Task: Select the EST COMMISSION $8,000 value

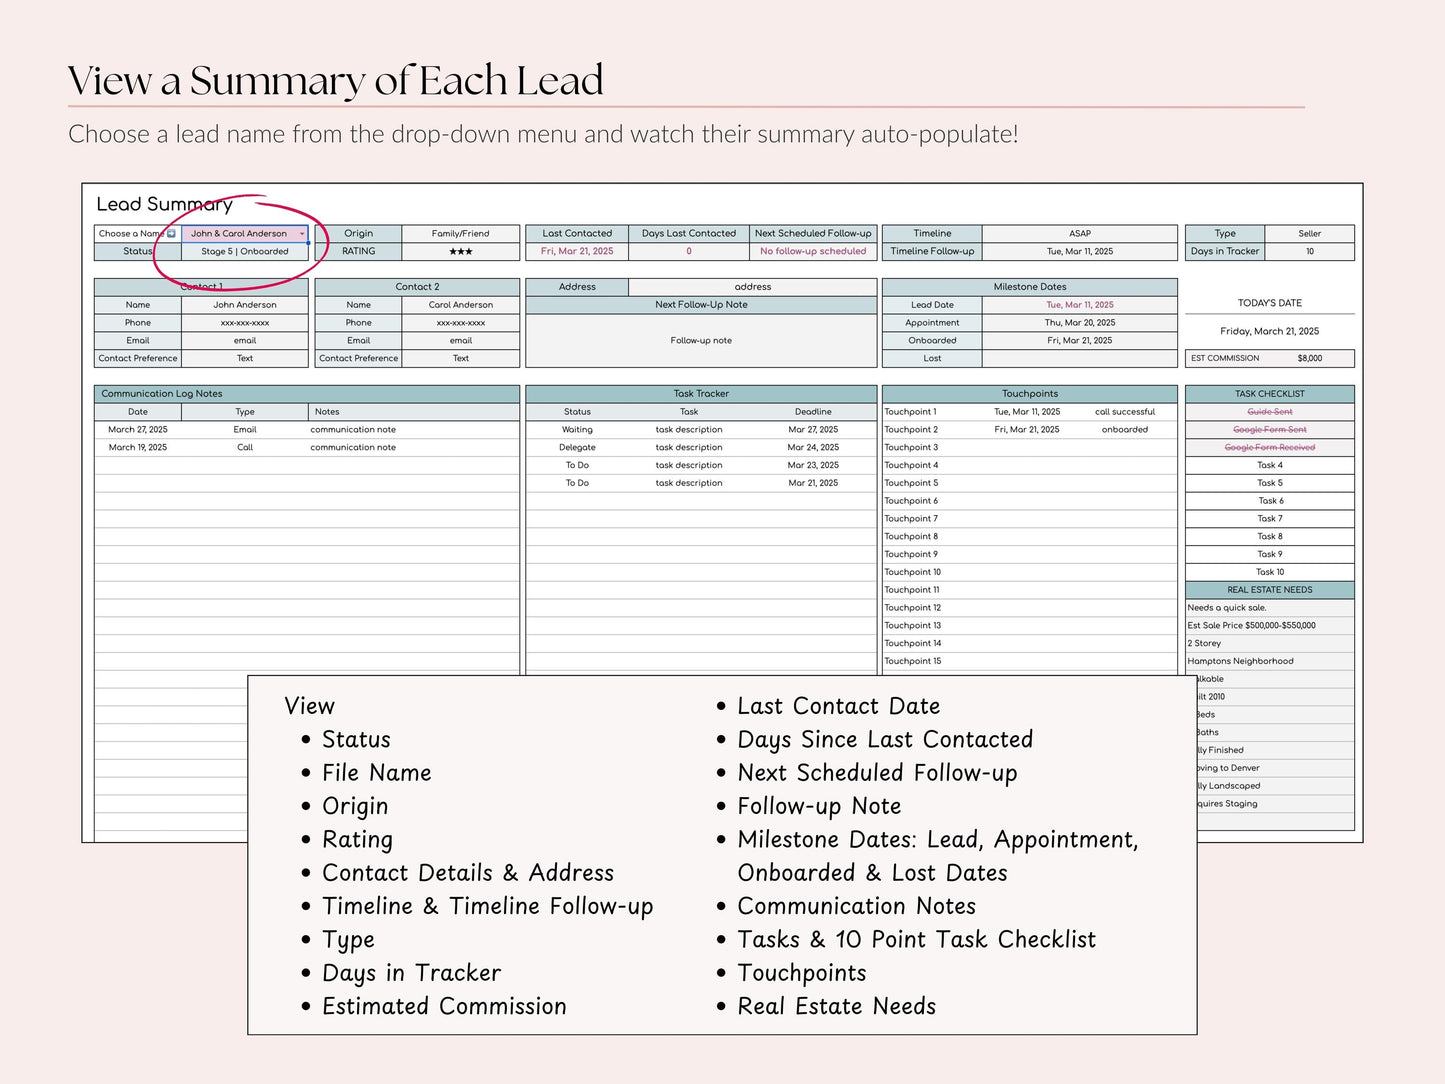Action: click(x=1310, y=358)
